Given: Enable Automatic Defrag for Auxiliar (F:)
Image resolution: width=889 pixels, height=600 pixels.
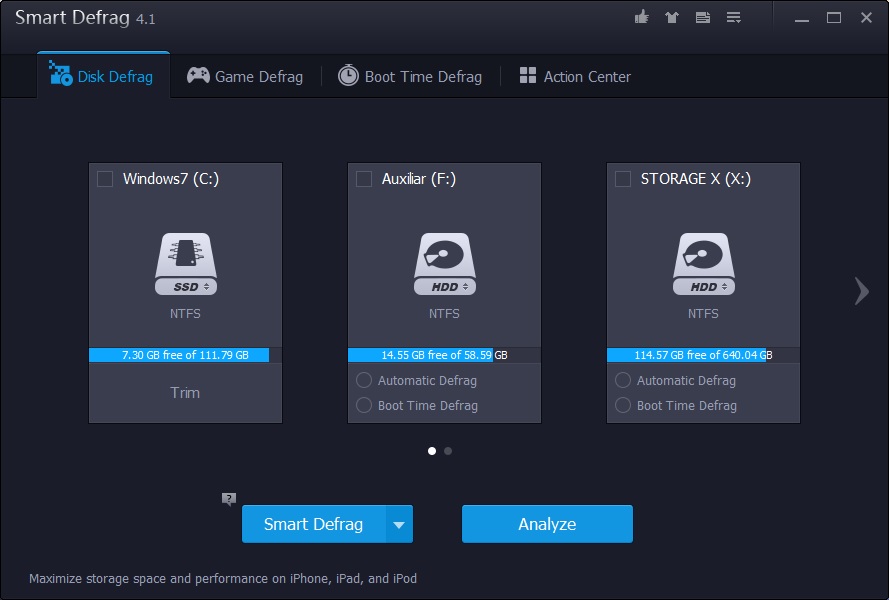Looking at the screenshot, I should (x=364, y=380).
